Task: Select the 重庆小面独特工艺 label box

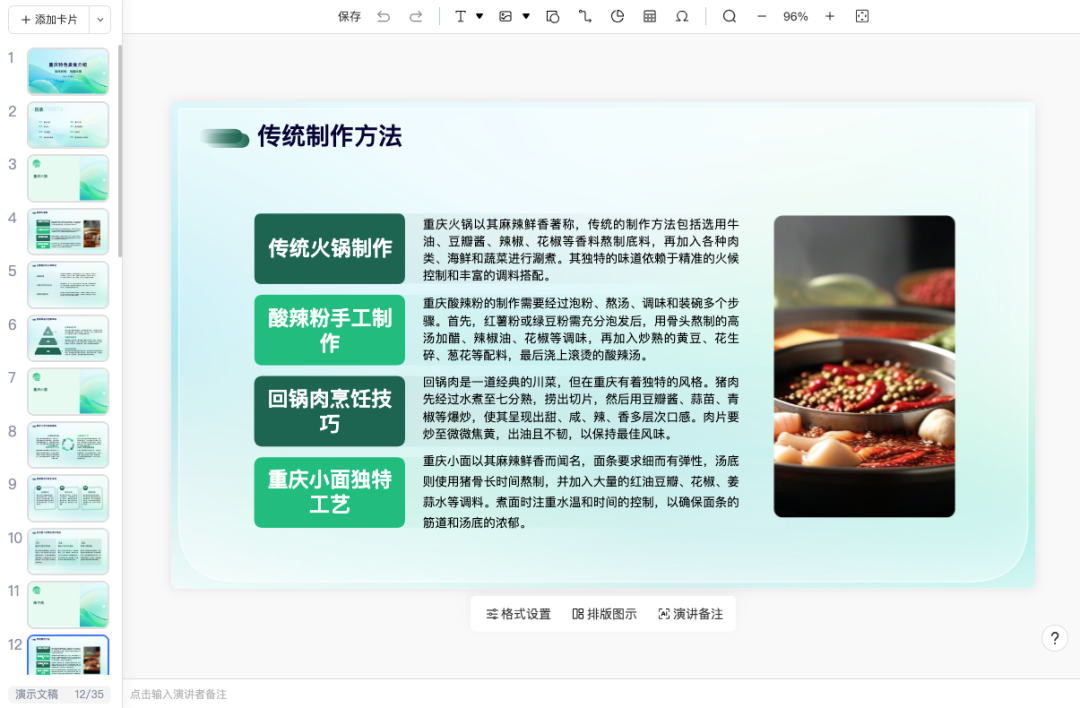Action: pyautogui.click(x=330, y=492)
